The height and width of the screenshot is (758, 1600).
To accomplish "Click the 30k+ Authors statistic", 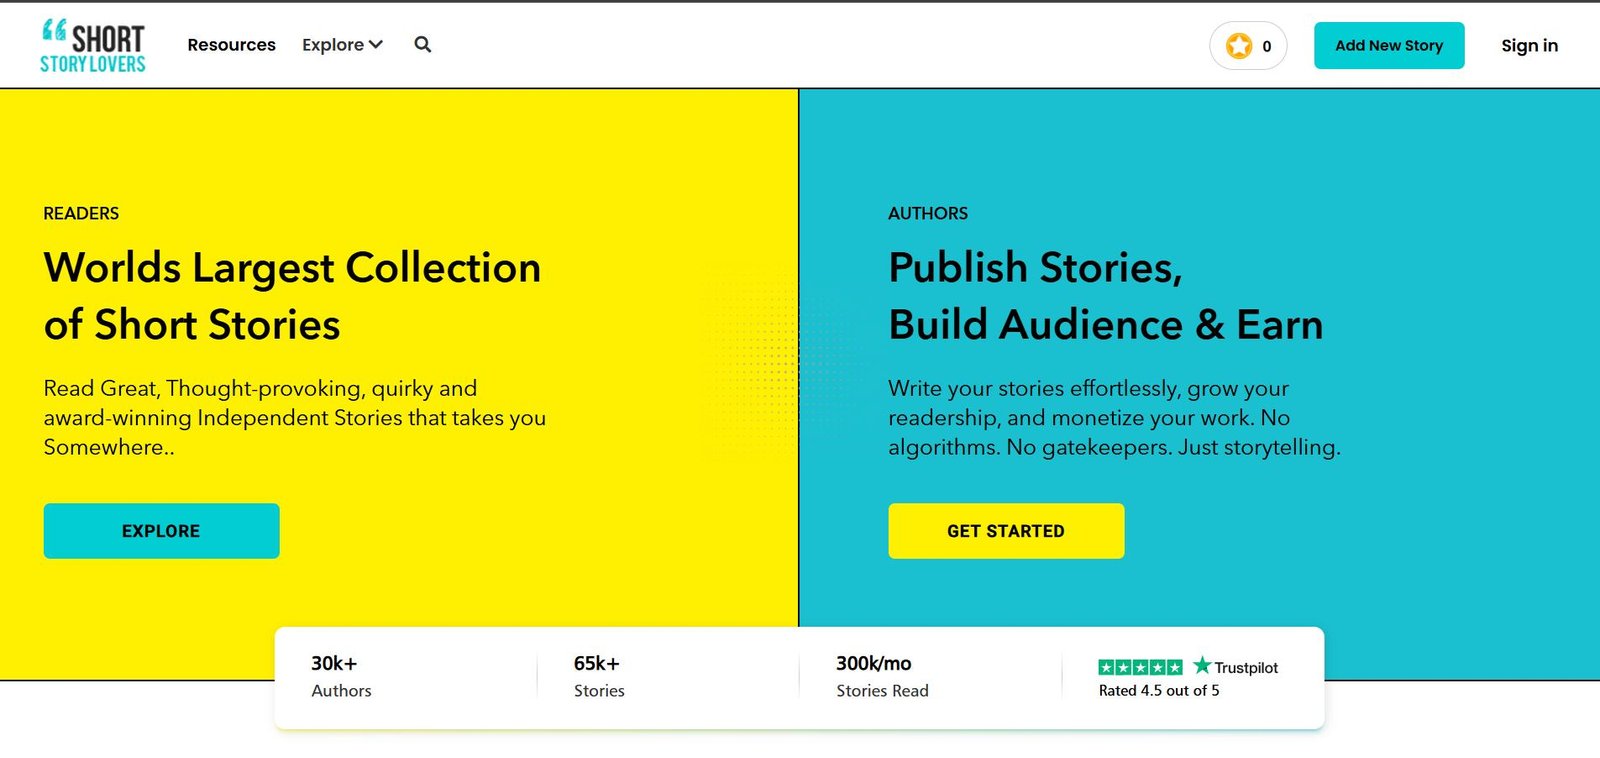I will (x=341, y=676).
